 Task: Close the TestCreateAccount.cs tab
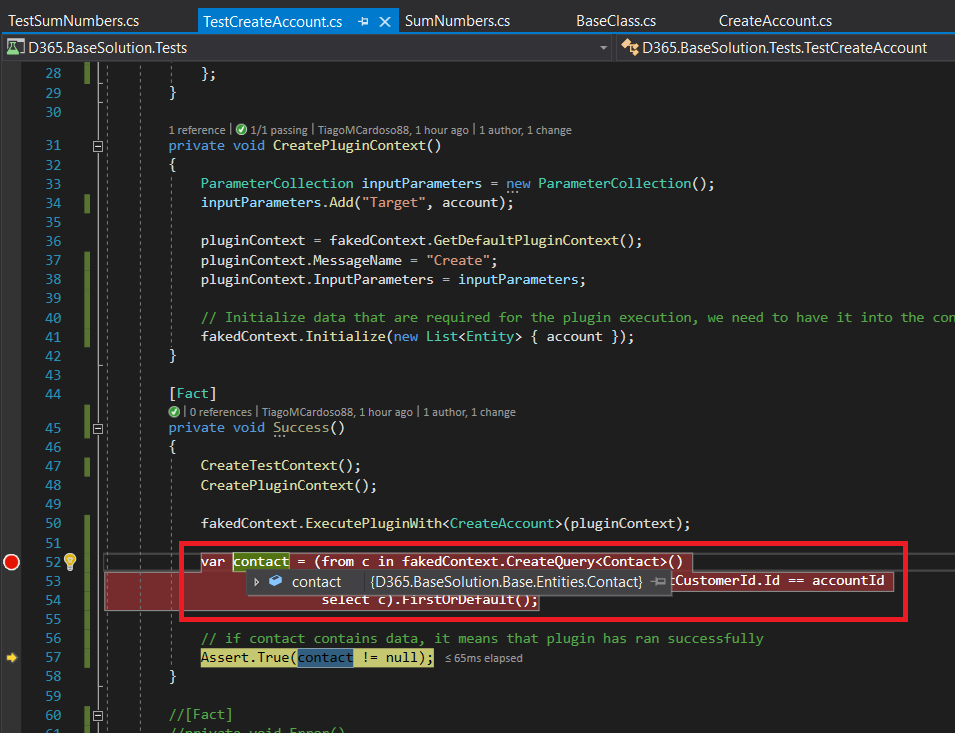[384, 21]
